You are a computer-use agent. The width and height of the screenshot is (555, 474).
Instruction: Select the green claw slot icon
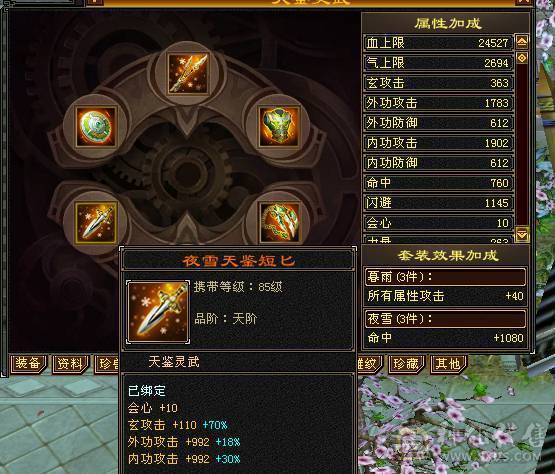pos(279,223)
